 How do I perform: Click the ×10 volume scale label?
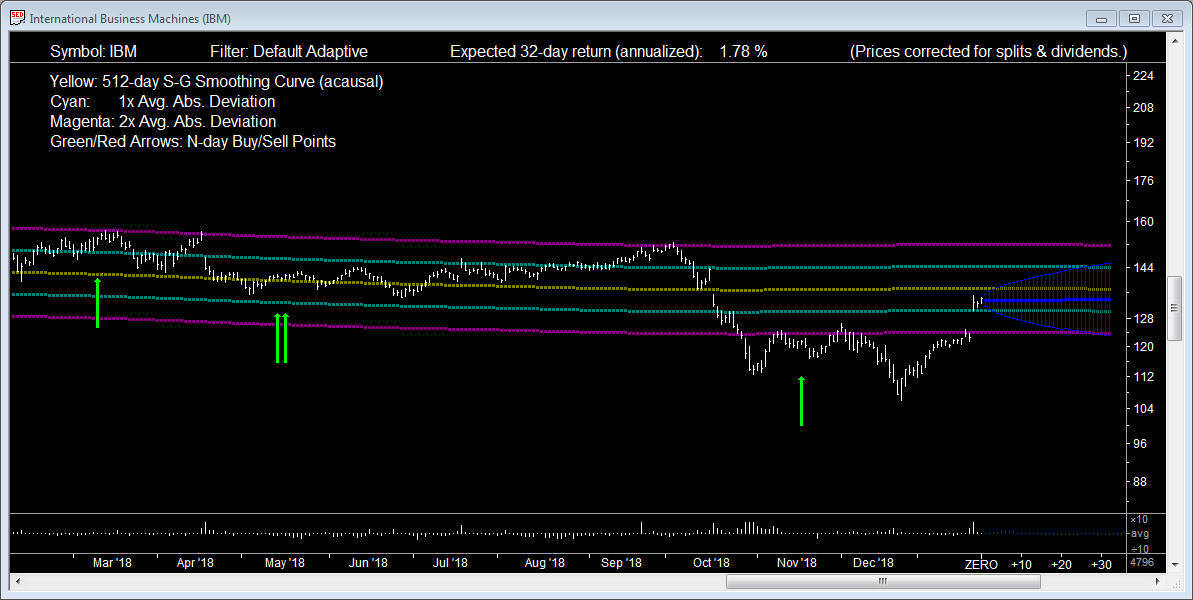[x=1139, y=519]
